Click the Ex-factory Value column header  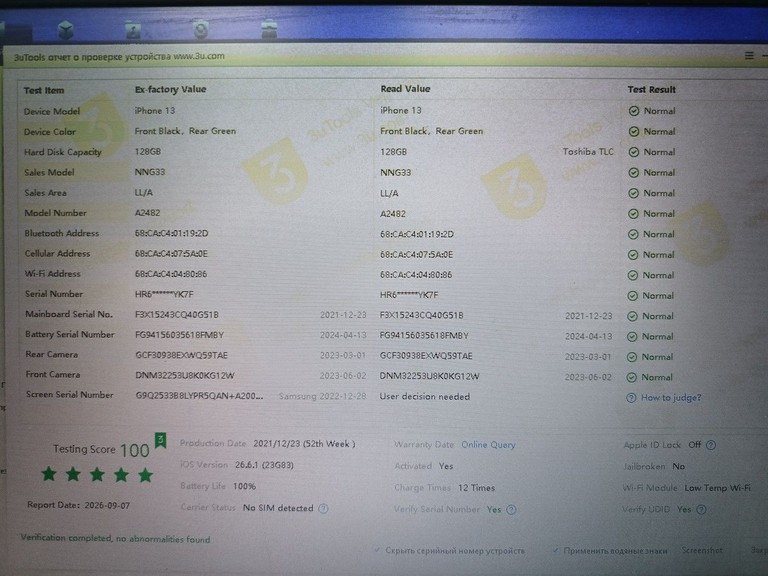[170, 89]
